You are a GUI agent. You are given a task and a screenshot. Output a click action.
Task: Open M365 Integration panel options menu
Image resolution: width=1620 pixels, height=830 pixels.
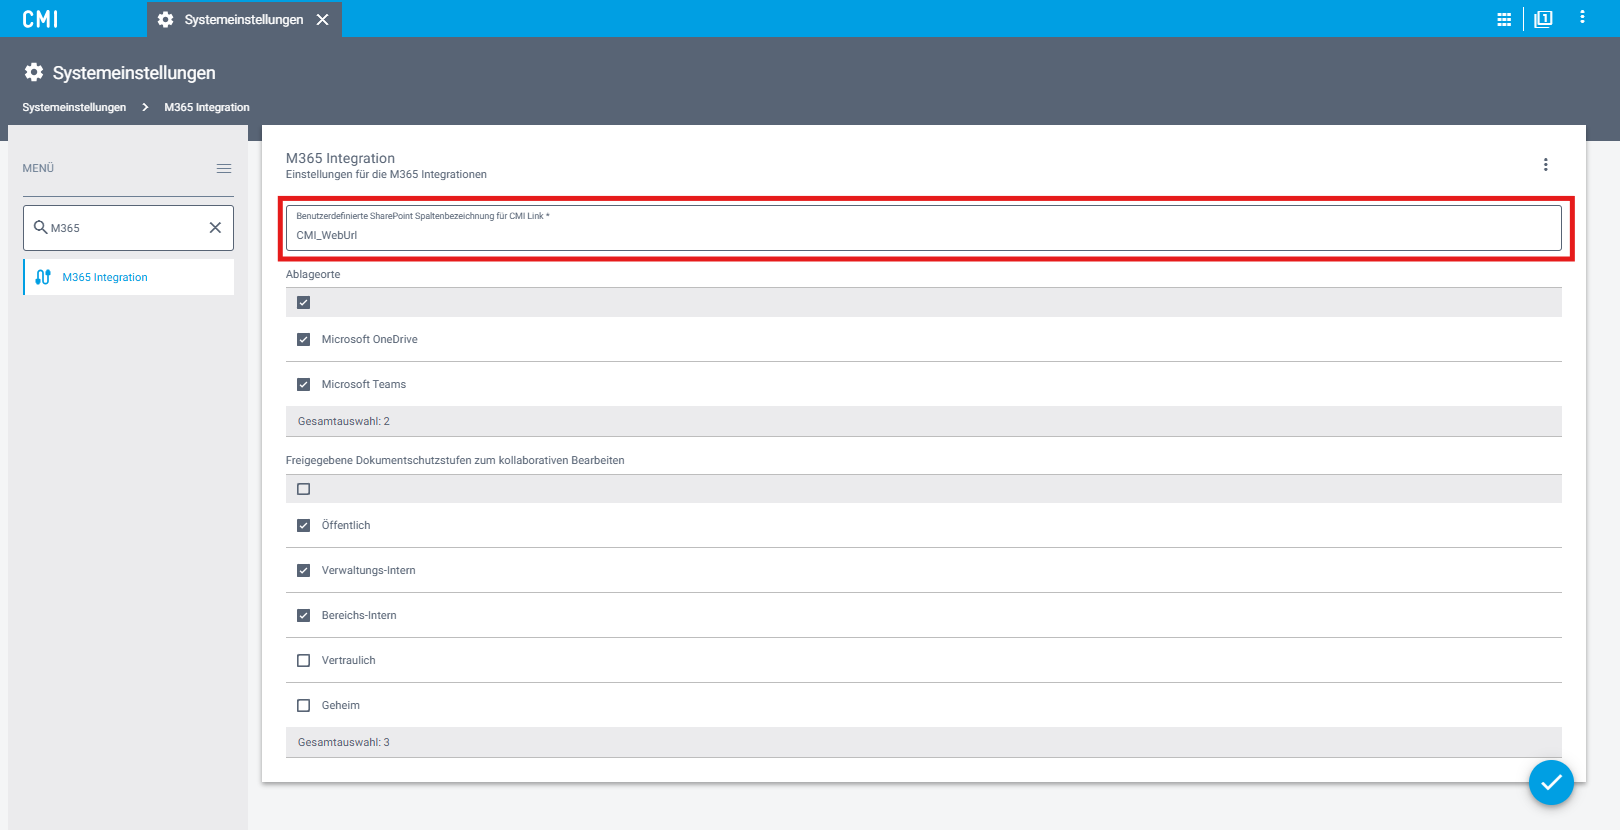click(x=1545, y=165)
